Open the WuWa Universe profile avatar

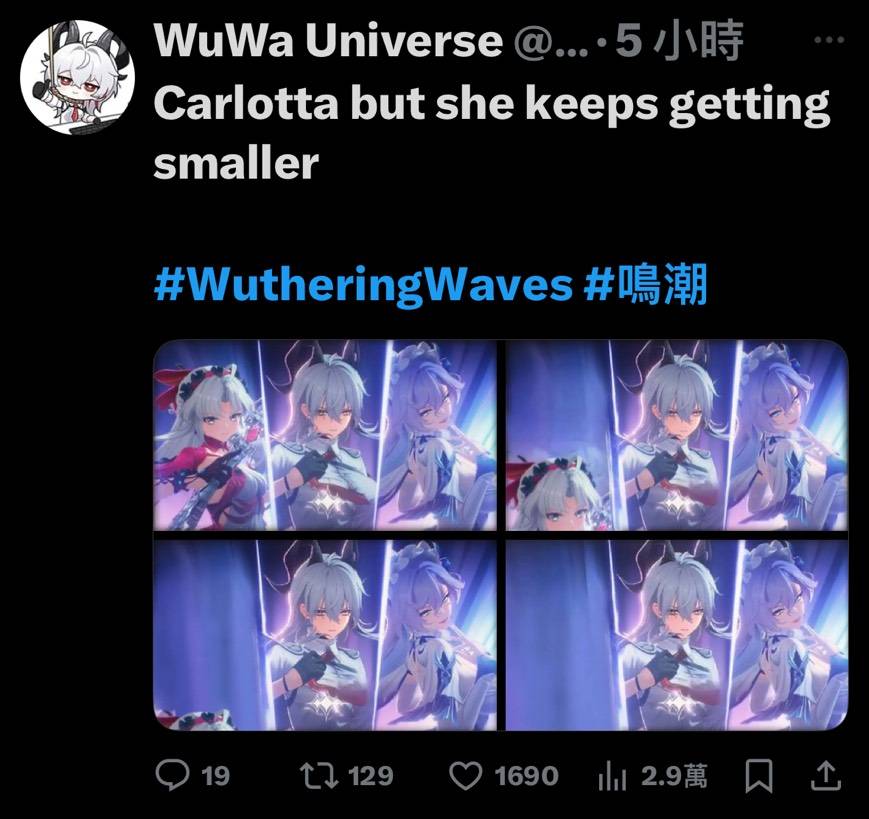(77, 77)
